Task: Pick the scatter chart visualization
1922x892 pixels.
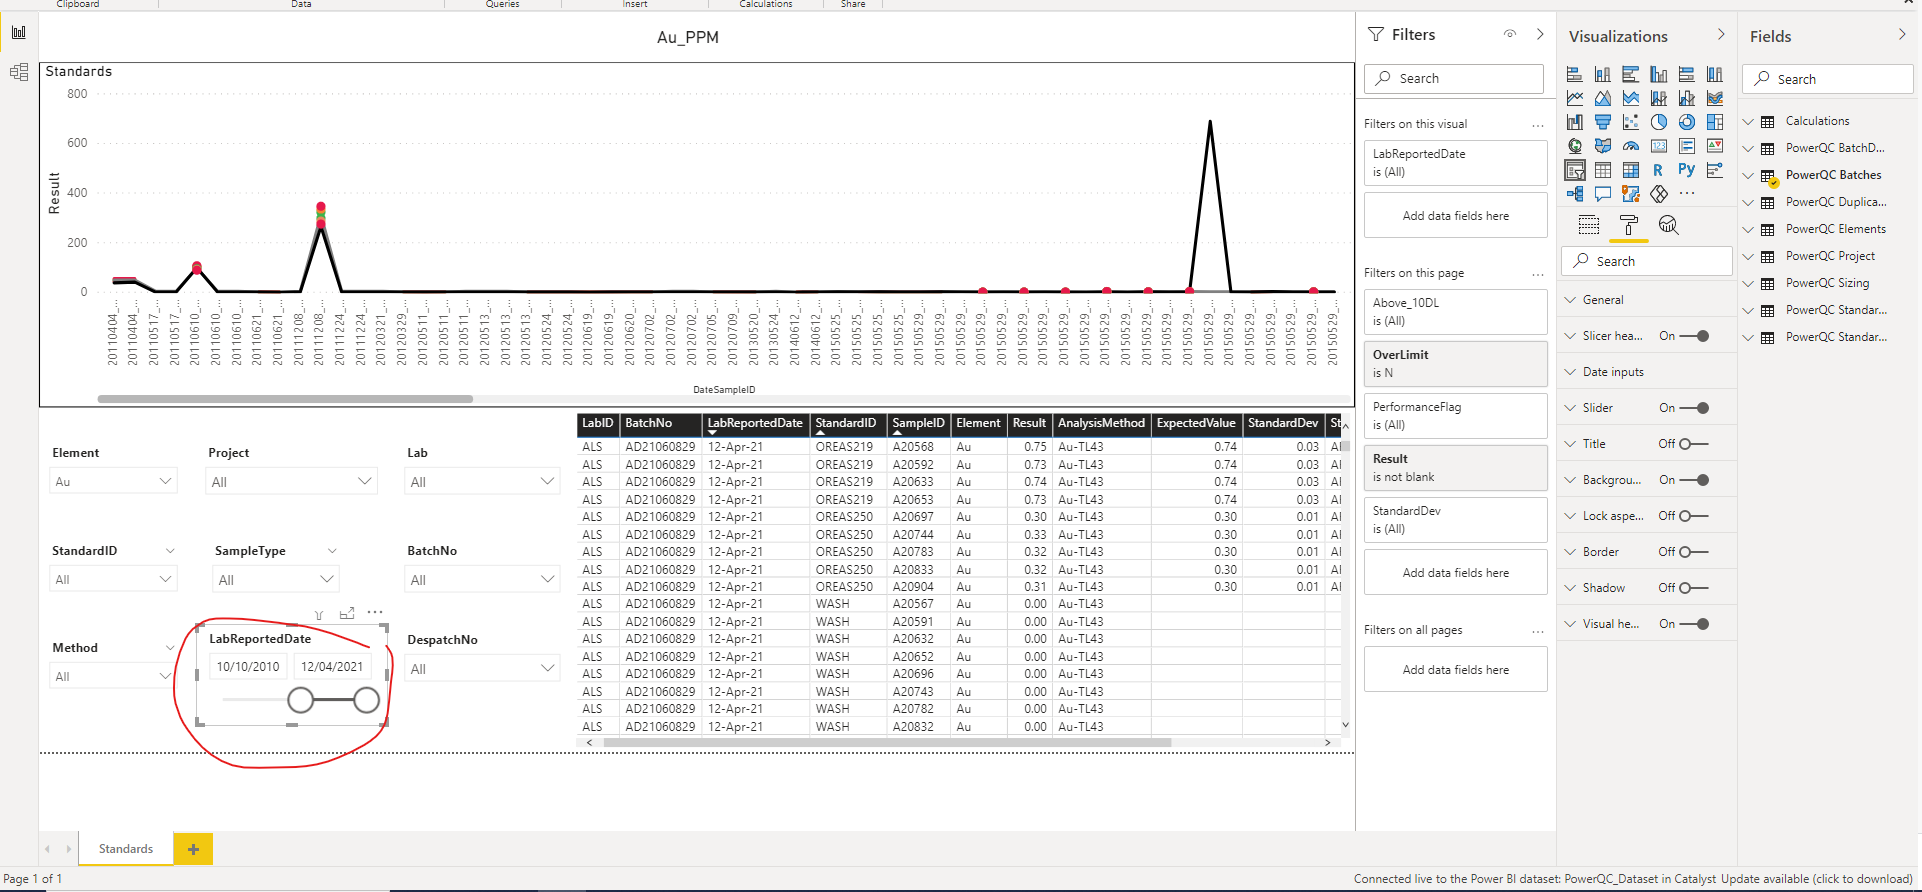Action: tap(1631, 122)
